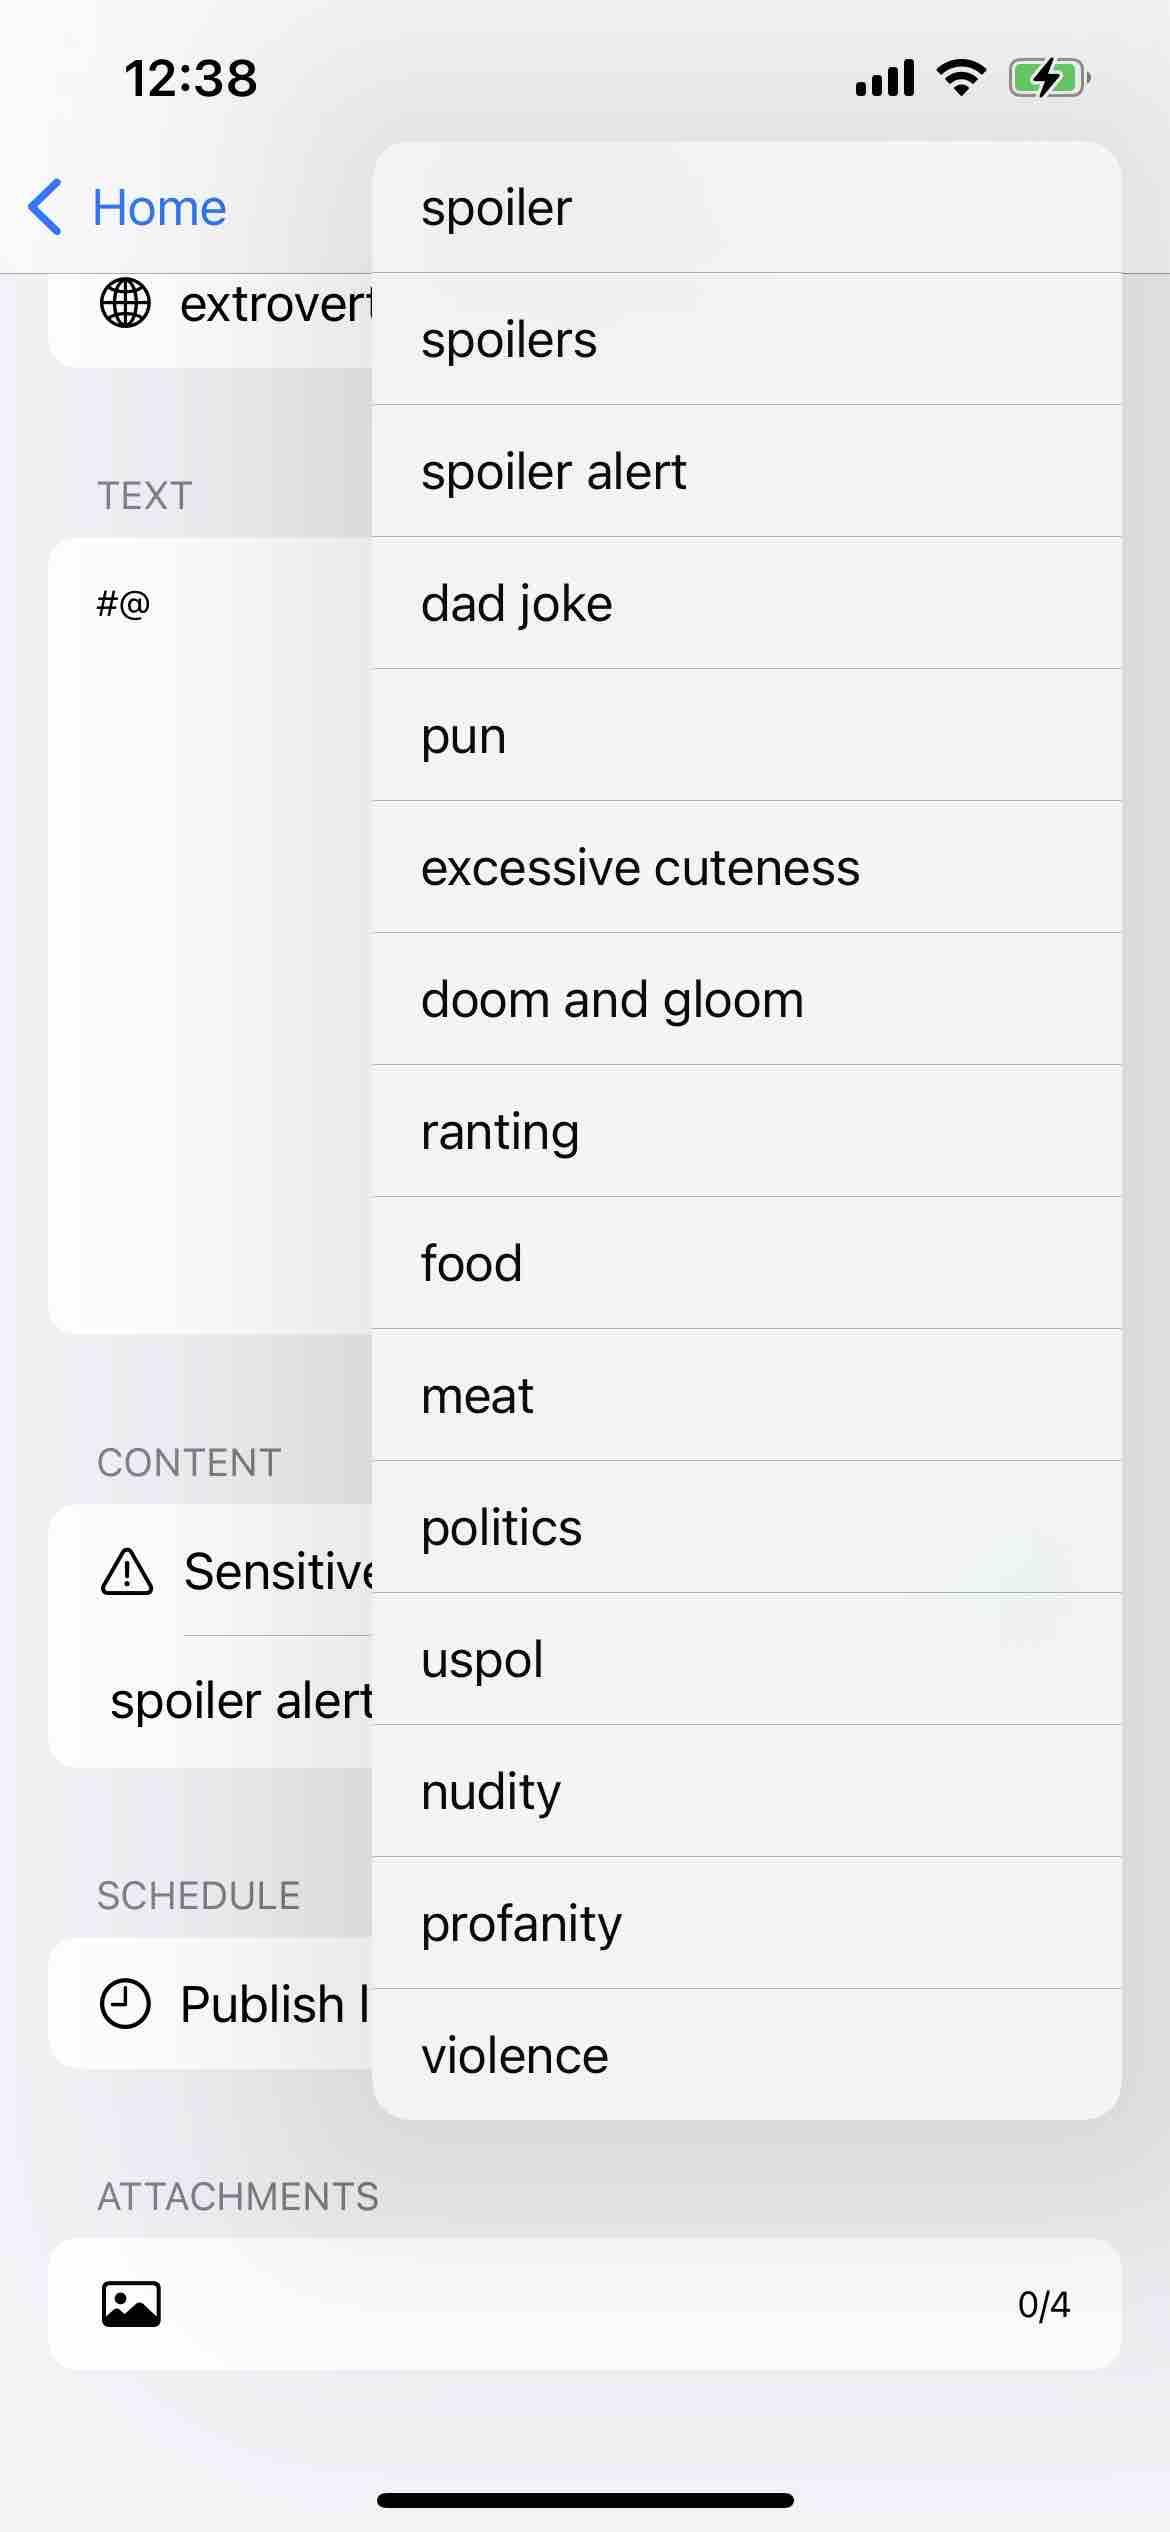
Task: Select the 'uspol' option
Action: [746, 1660]
